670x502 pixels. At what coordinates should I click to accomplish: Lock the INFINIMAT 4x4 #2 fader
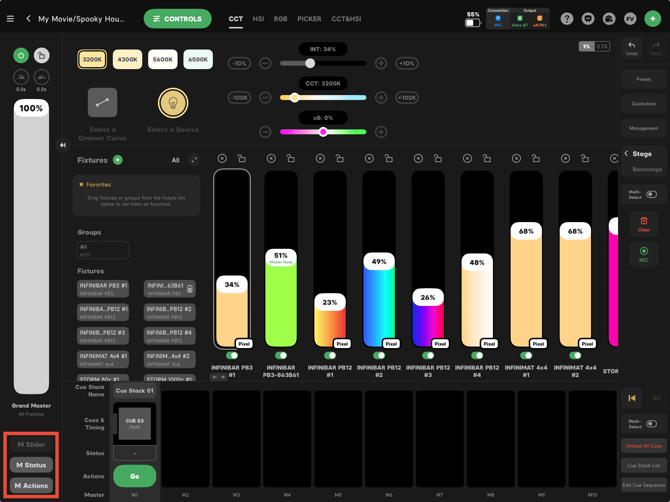pyautogui.click(x=585, y=159)
